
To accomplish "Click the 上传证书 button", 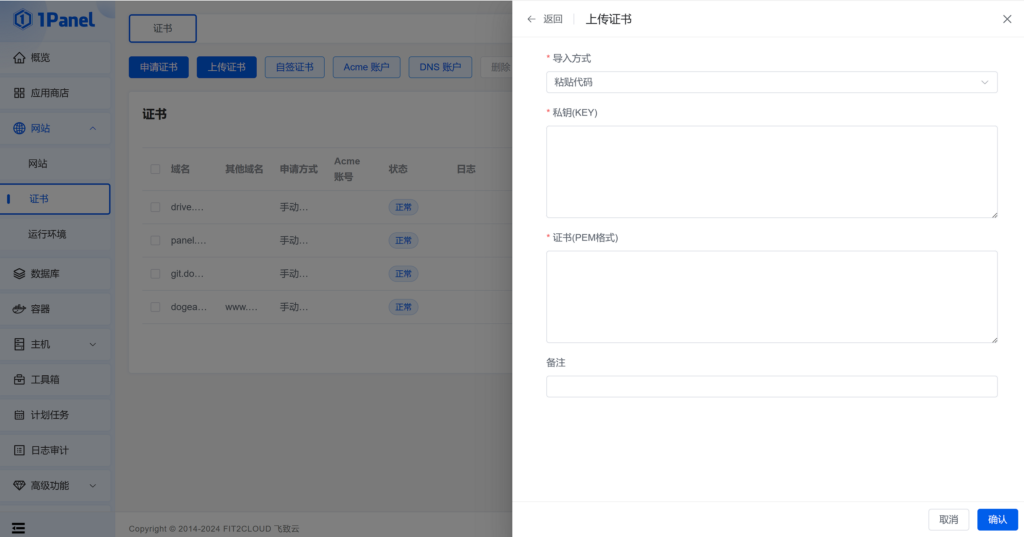I will [x=227, y=67].
